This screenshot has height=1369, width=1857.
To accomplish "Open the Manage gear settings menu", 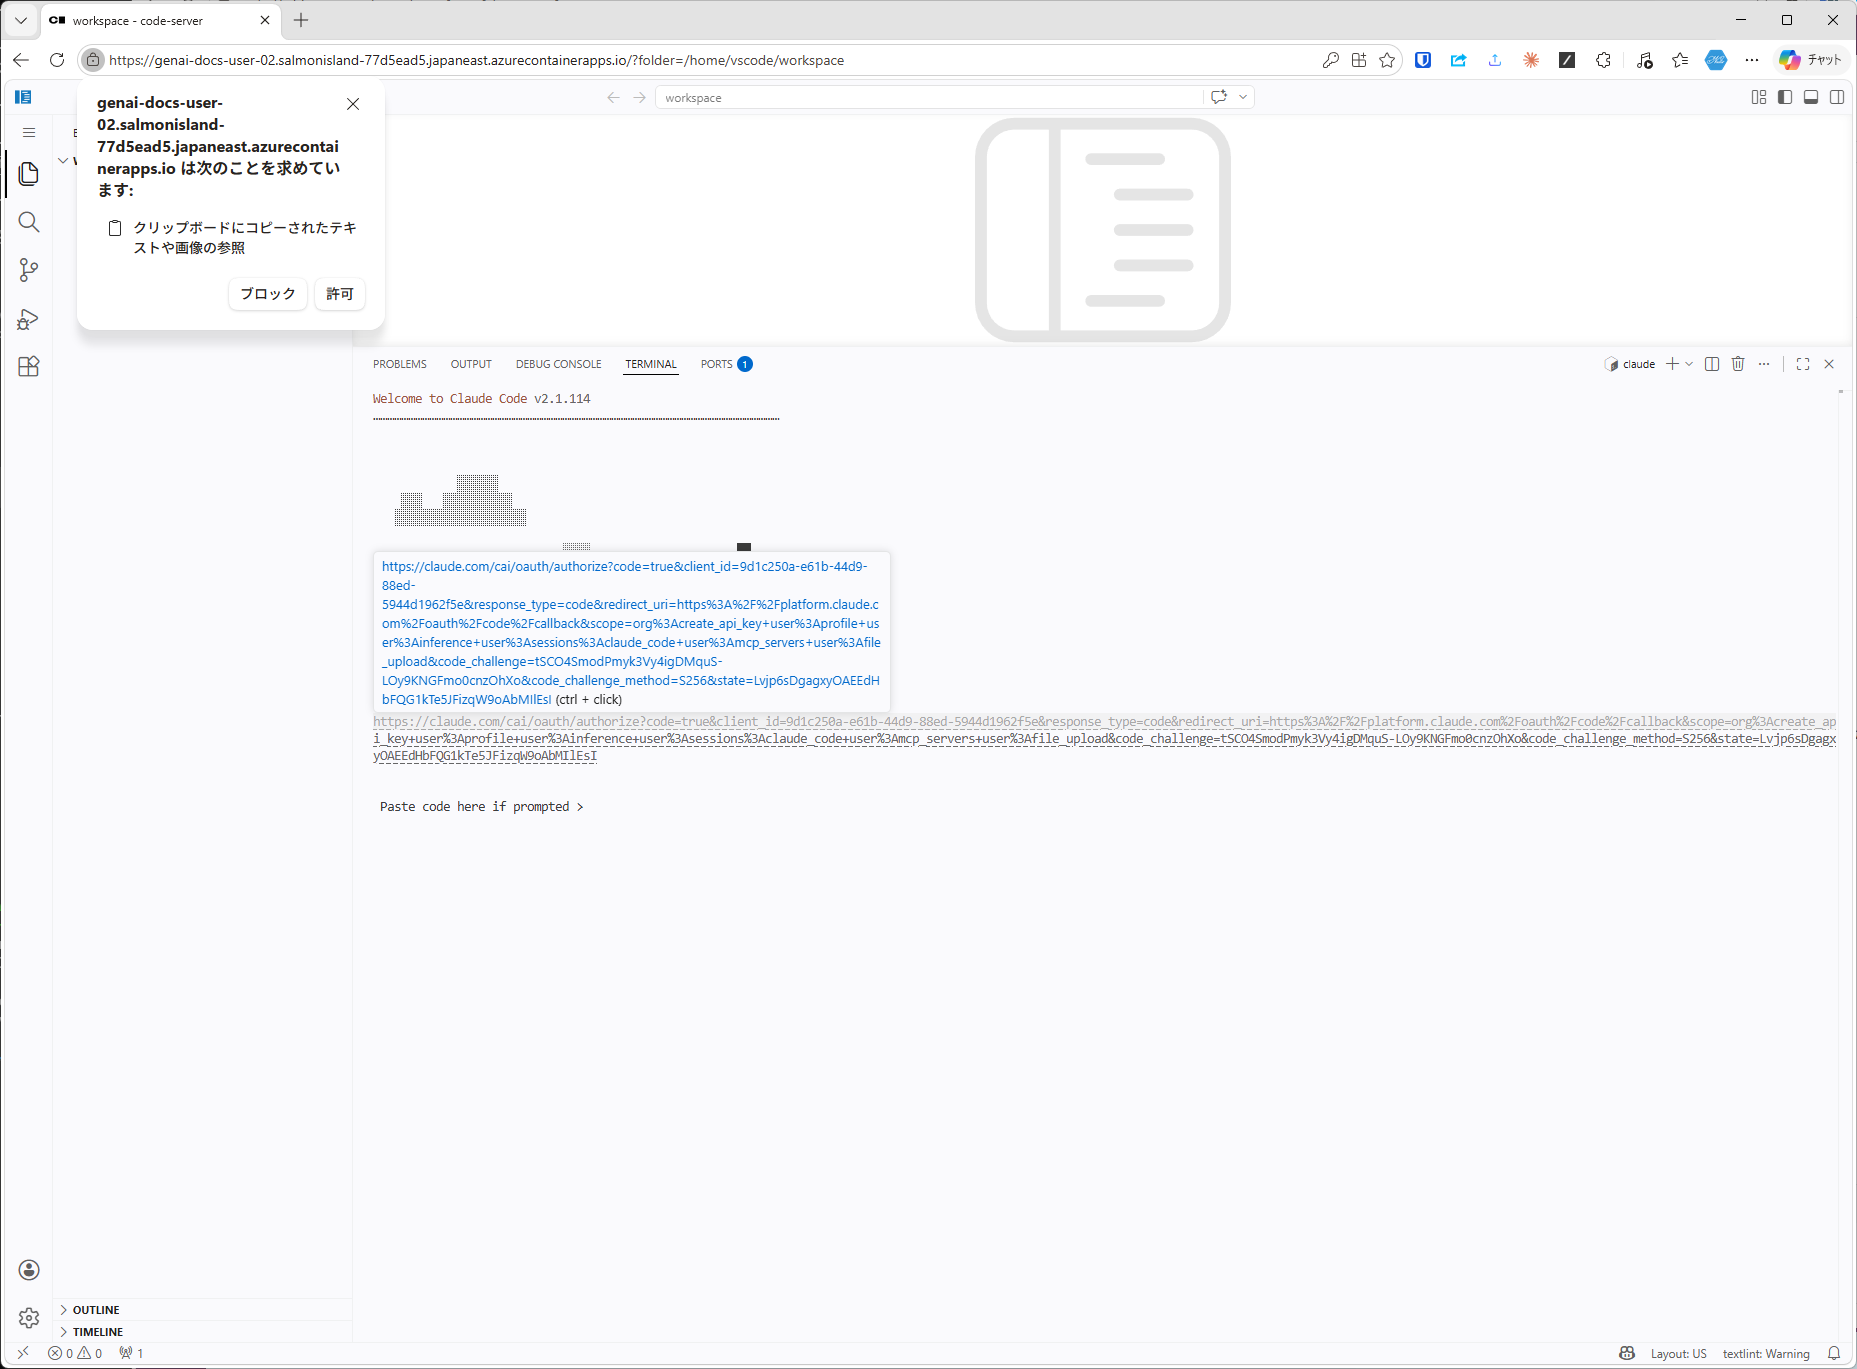I will tap(29, 1318).
